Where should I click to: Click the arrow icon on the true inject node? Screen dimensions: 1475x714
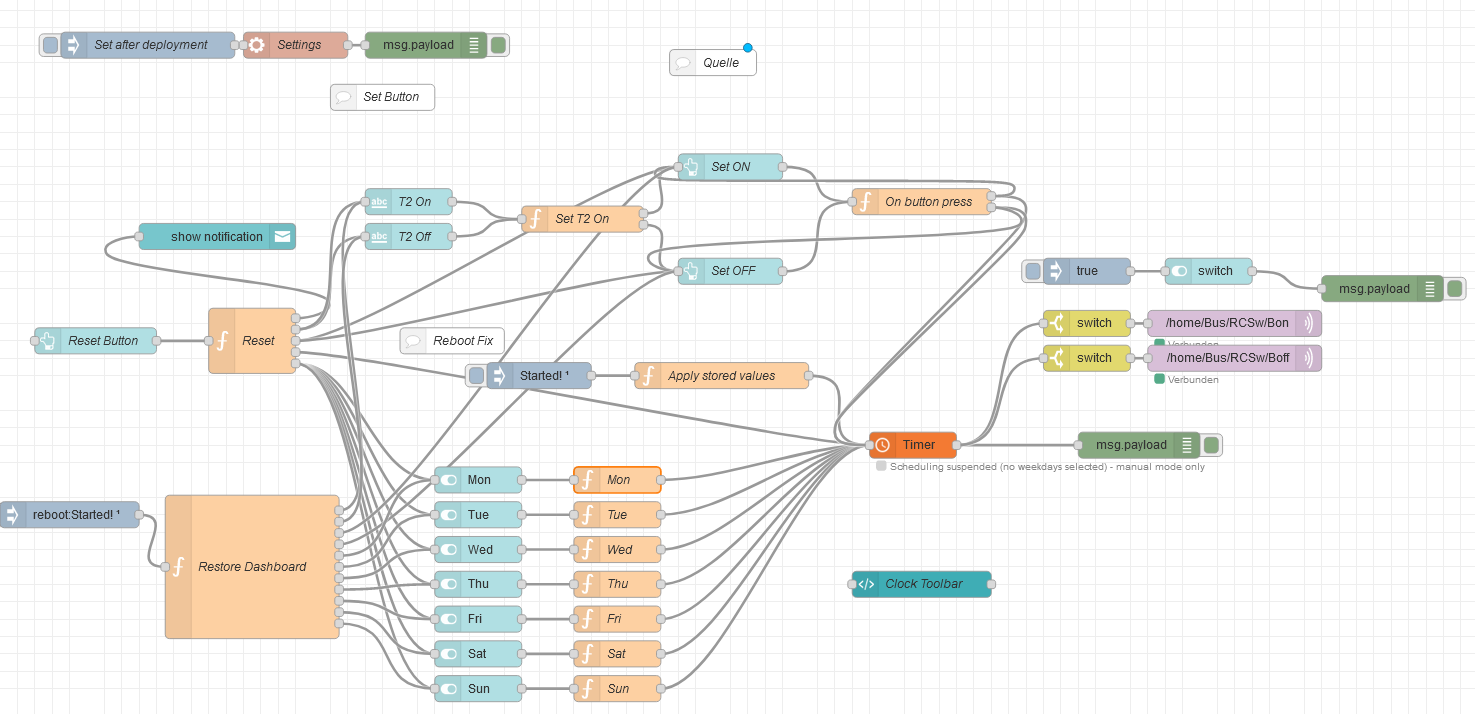pos(1056,271)
